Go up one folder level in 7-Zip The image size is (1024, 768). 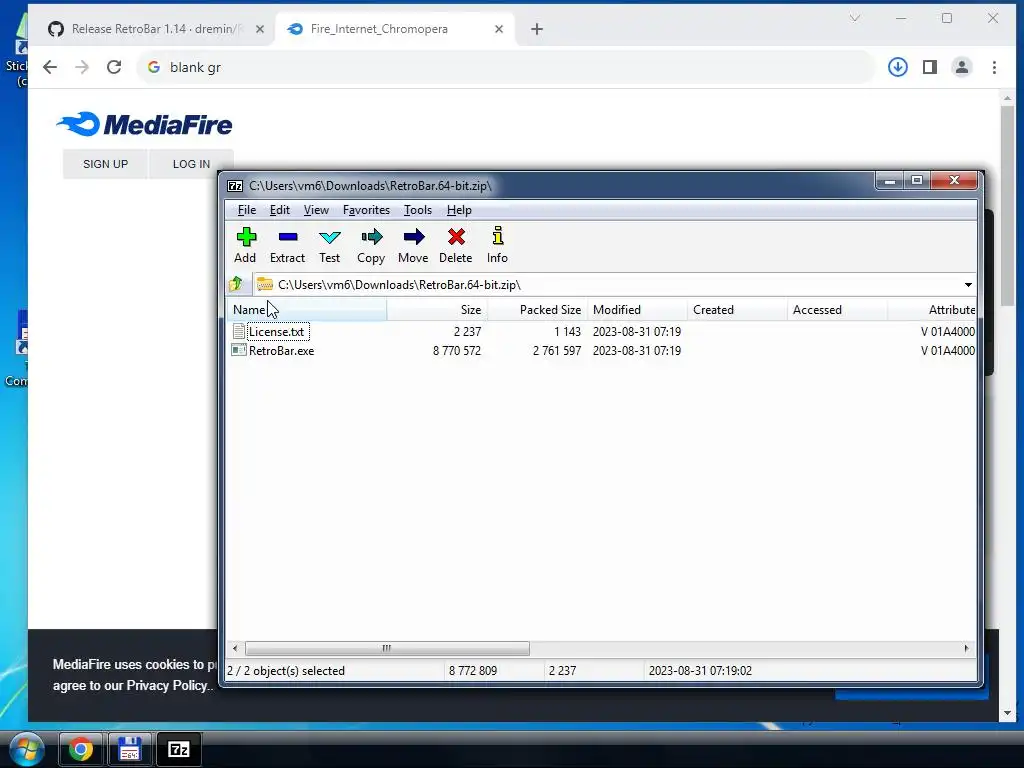pos(236,284)
